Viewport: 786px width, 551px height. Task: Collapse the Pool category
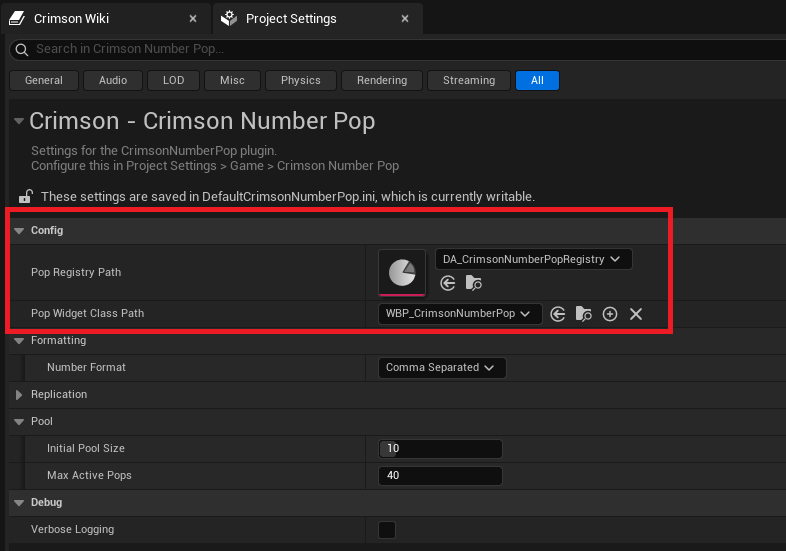tap(19, 422)
